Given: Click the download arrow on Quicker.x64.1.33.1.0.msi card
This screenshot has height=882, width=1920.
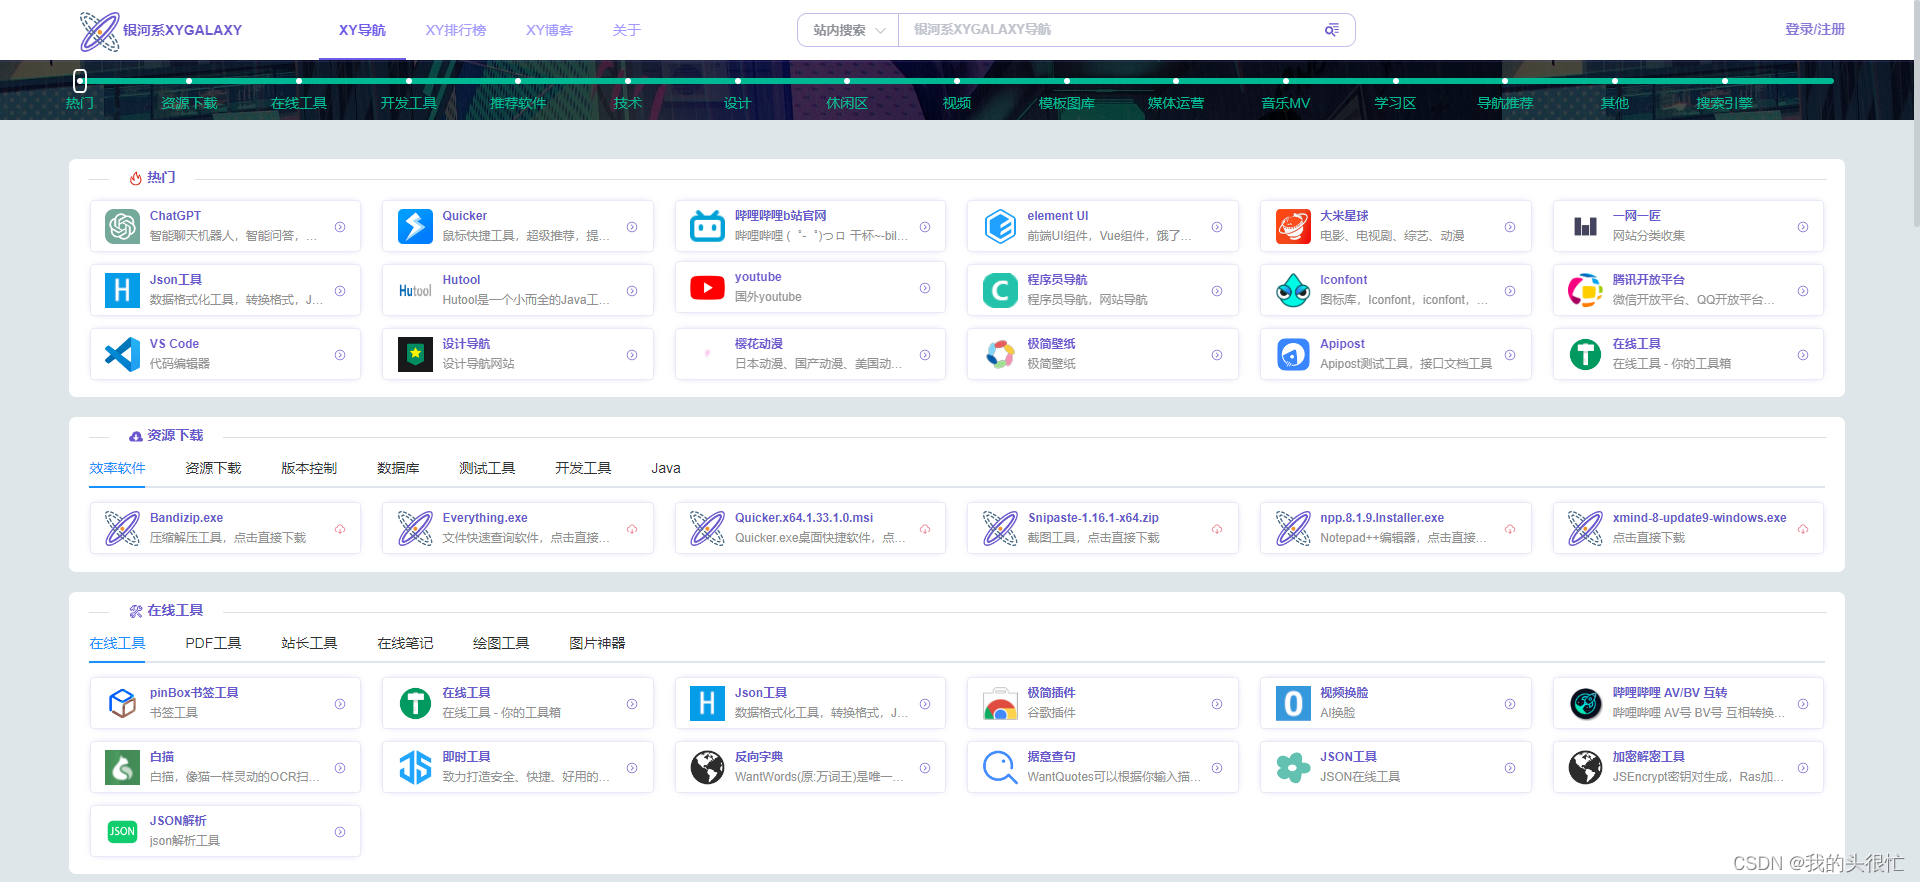Looking at the screenshot, I should point(925,529).
